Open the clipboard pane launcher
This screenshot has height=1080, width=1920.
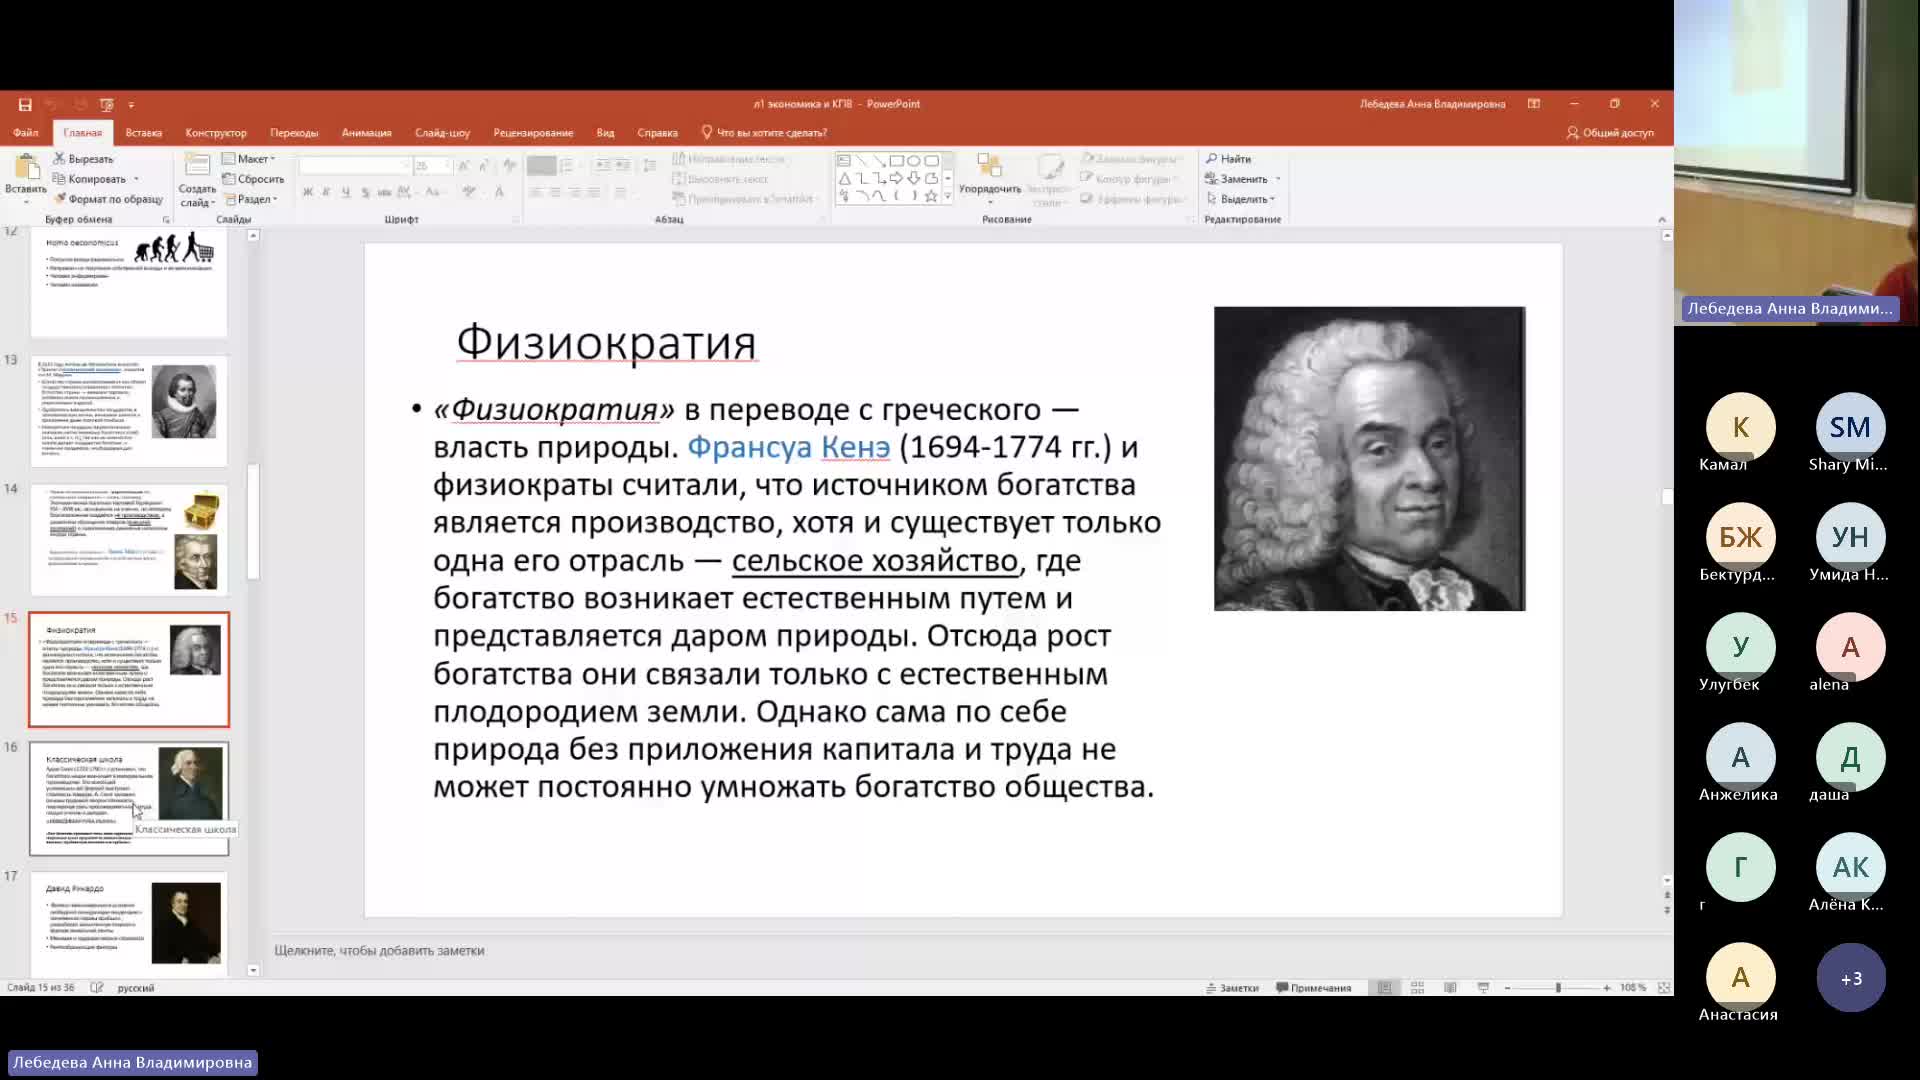point(166,219)
